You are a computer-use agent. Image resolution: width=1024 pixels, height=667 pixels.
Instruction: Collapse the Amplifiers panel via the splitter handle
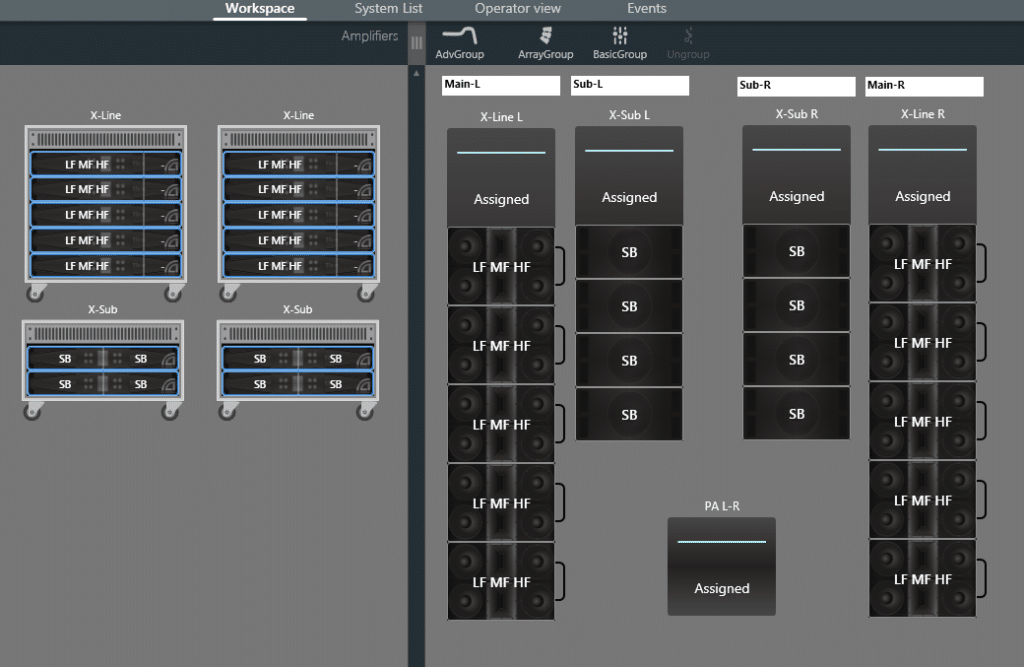pos(417,43)
